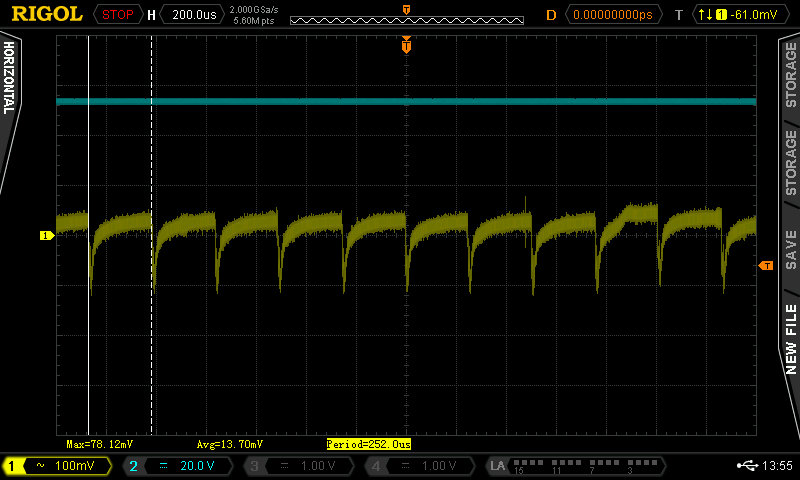Select the horizontal delay value 0.00000000ps
The image size is (800, 480).
612,15
